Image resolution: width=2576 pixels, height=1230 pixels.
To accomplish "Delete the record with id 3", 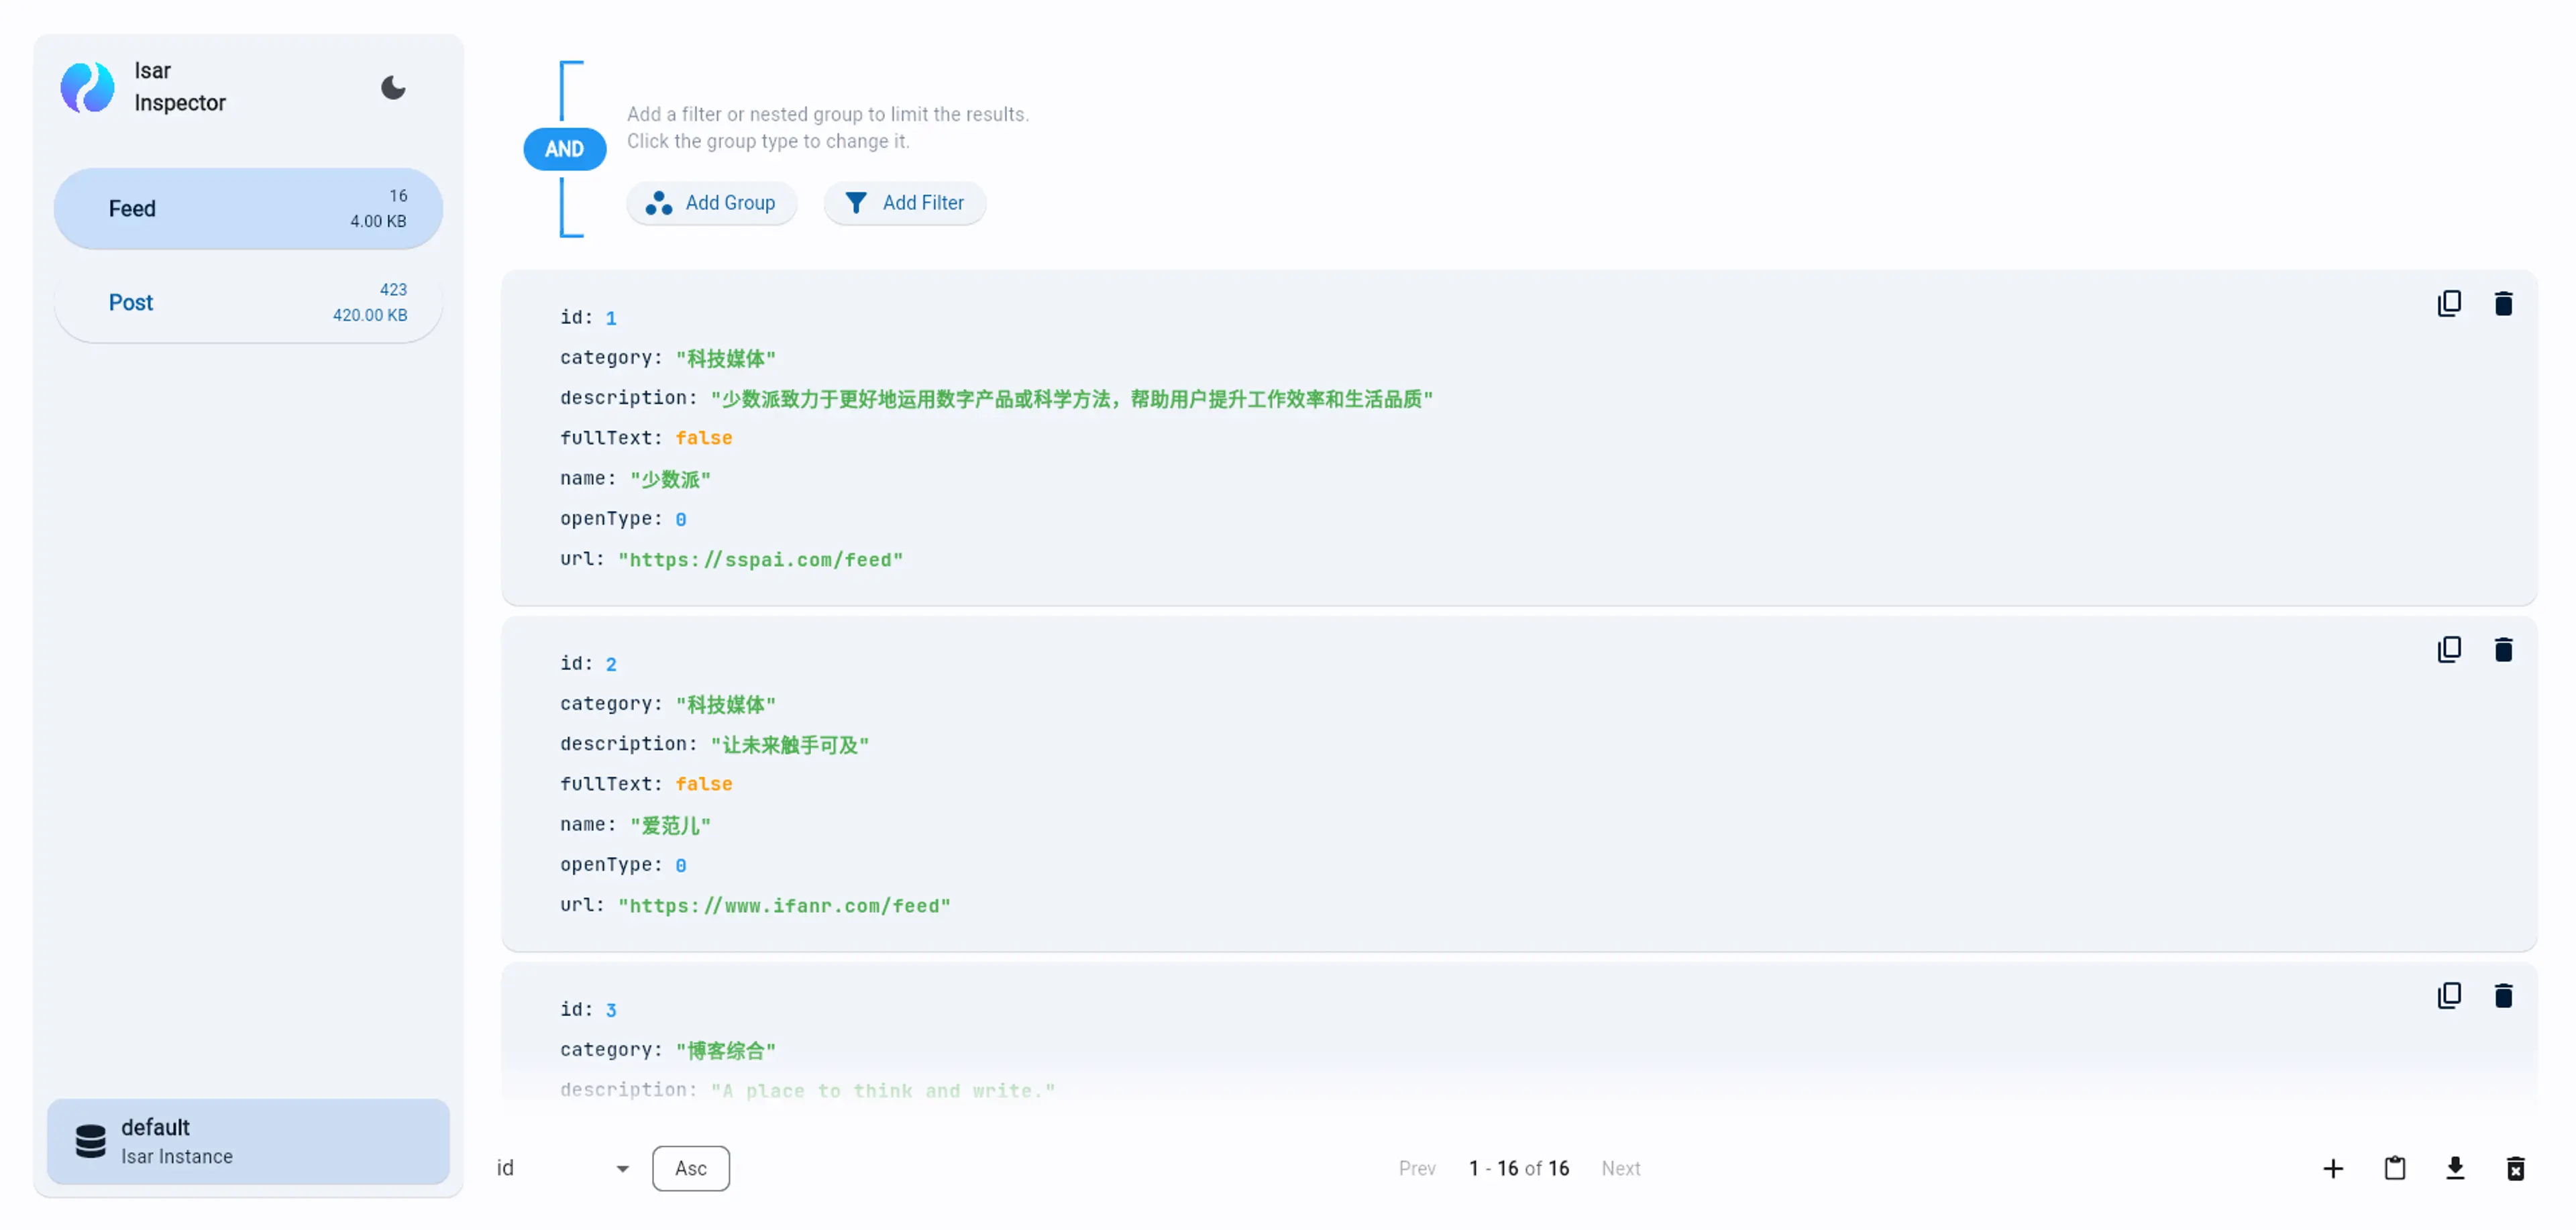I will pyautogui.click(x=2503, y=995).
